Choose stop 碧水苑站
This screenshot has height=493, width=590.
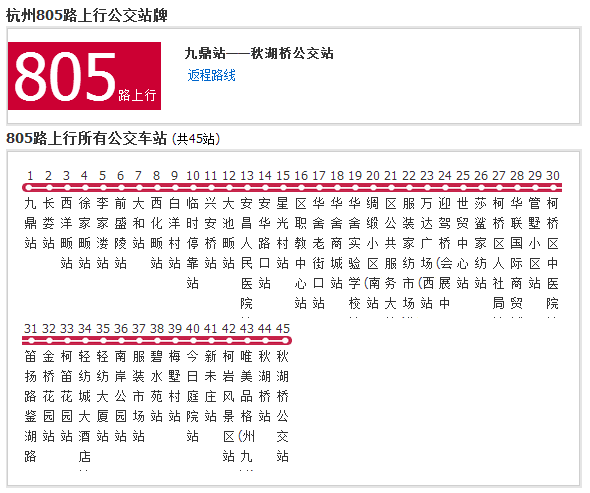click(157, 386)
